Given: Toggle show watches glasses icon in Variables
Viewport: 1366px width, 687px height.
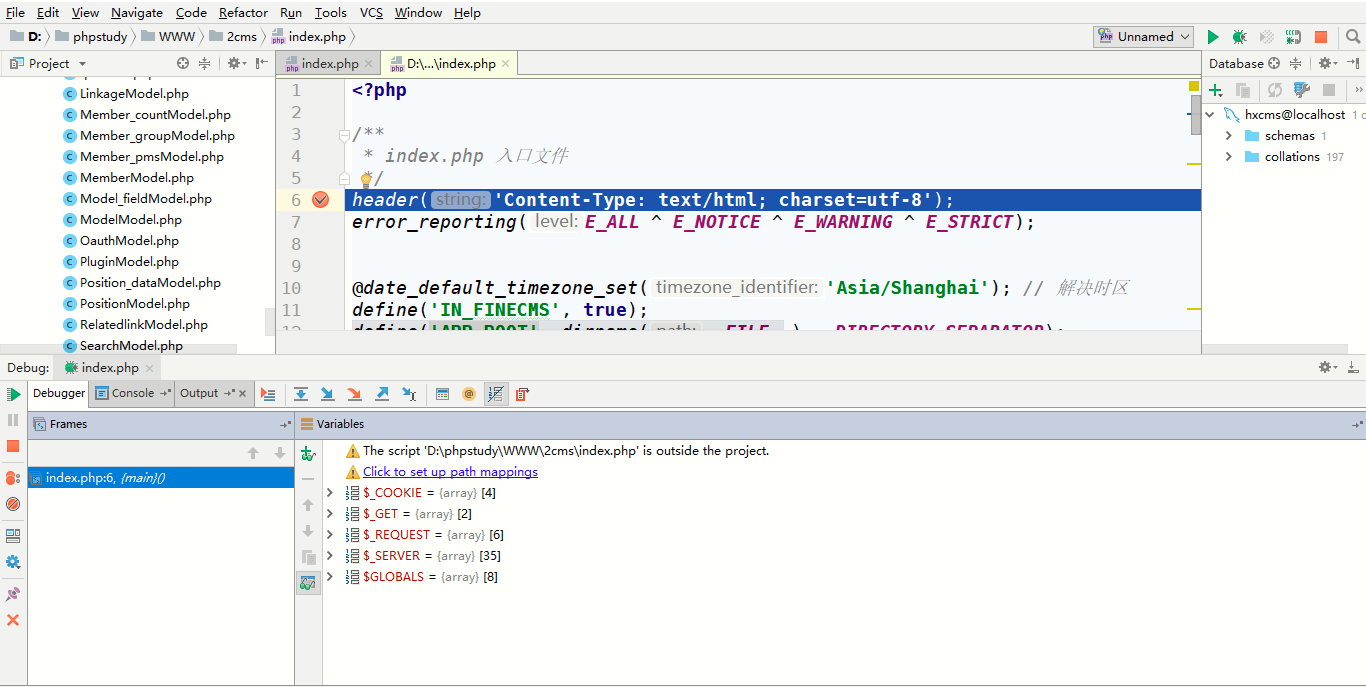Looking at the screenshot, I should pyautogui.click(x=308, y=582).
